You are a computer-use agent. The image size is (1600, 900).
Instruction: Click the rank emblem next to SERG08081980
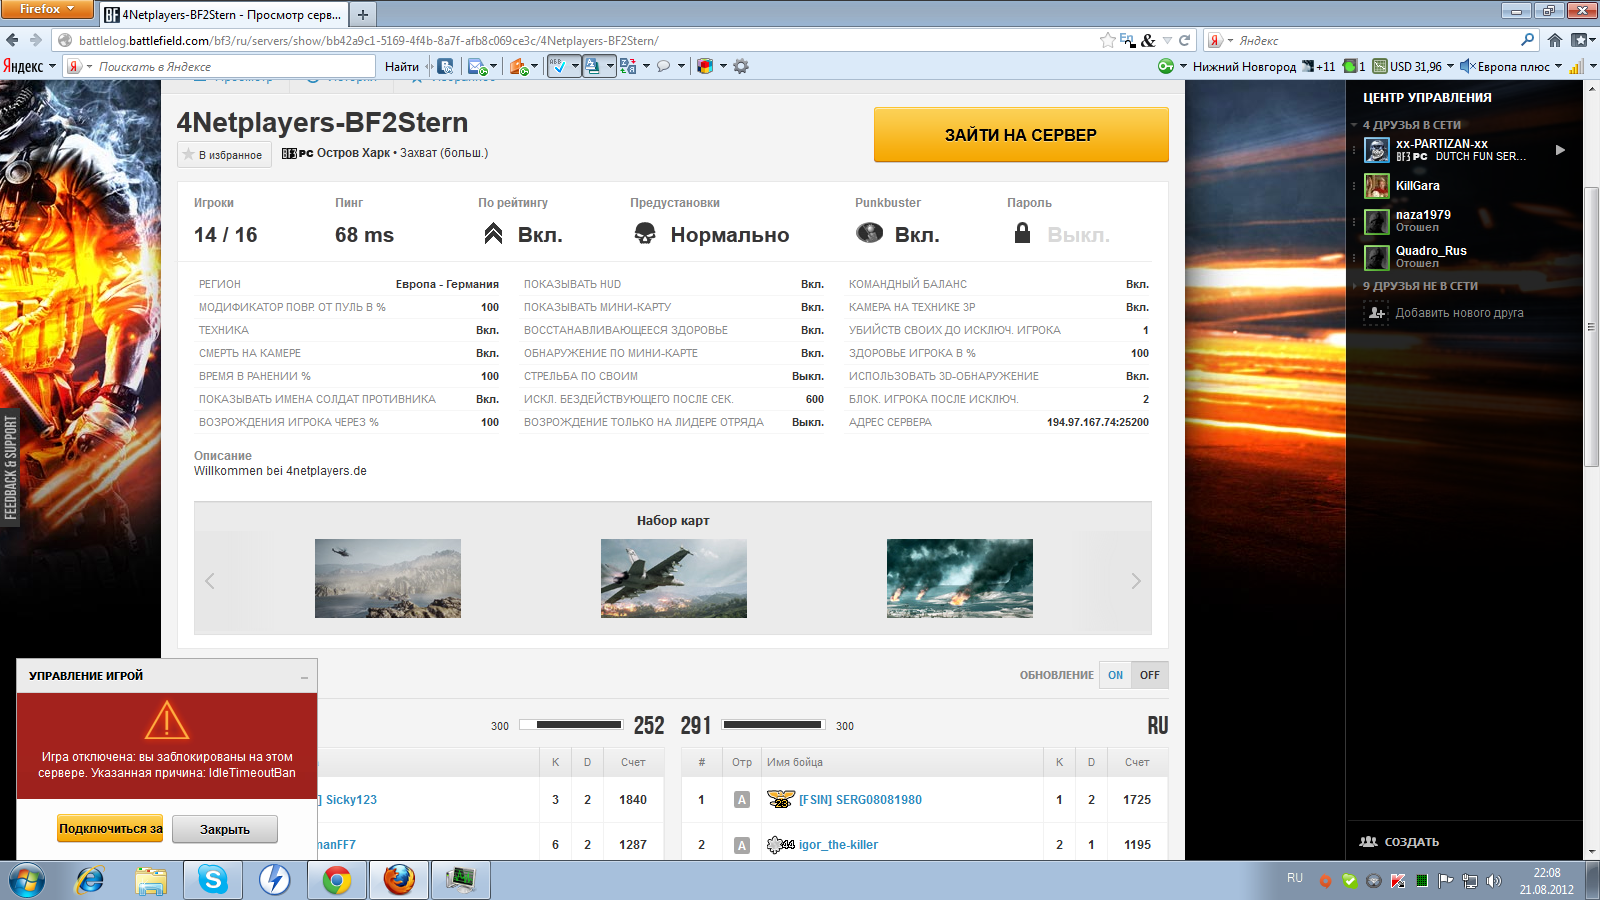[x=781, y=799]
